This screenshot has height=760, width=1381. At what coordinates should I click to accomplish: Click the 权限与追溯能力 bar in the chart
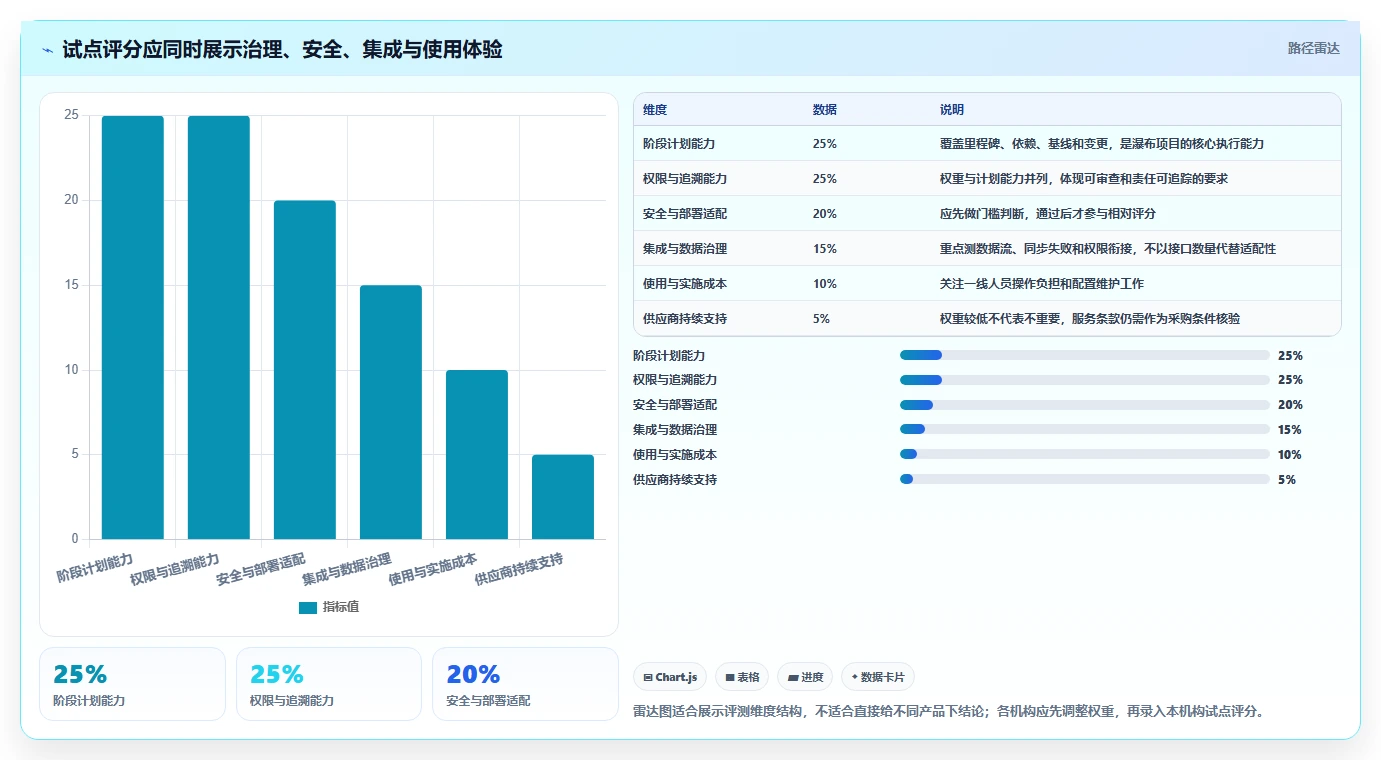219,327
